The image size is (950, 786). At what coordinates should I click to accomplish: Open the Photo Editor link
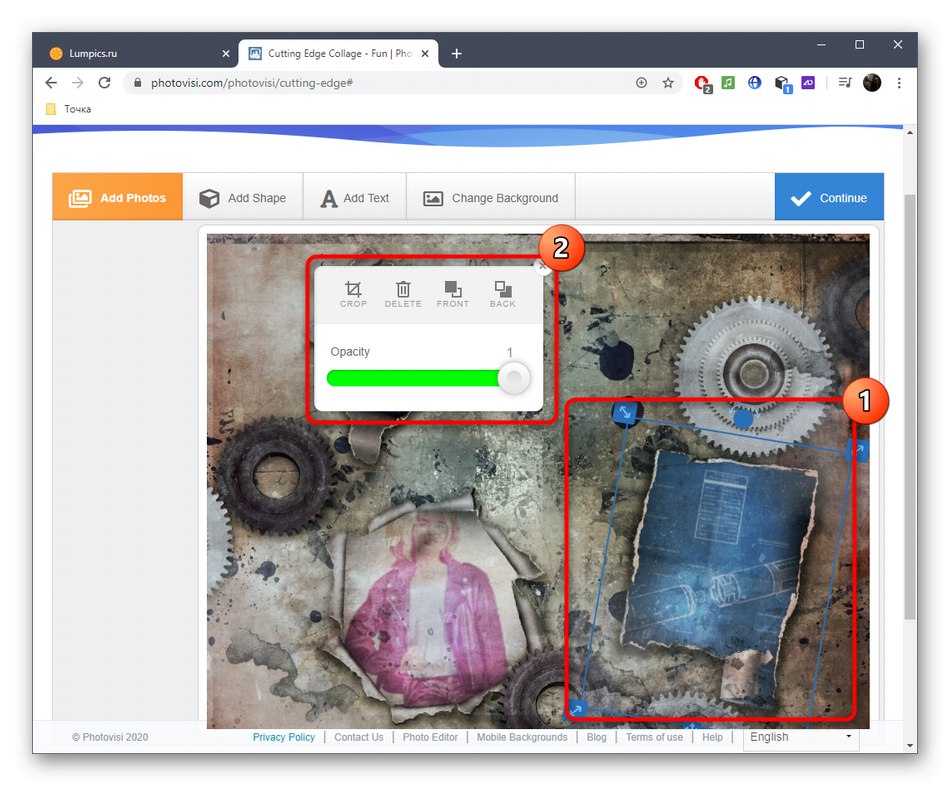[430, 737]
